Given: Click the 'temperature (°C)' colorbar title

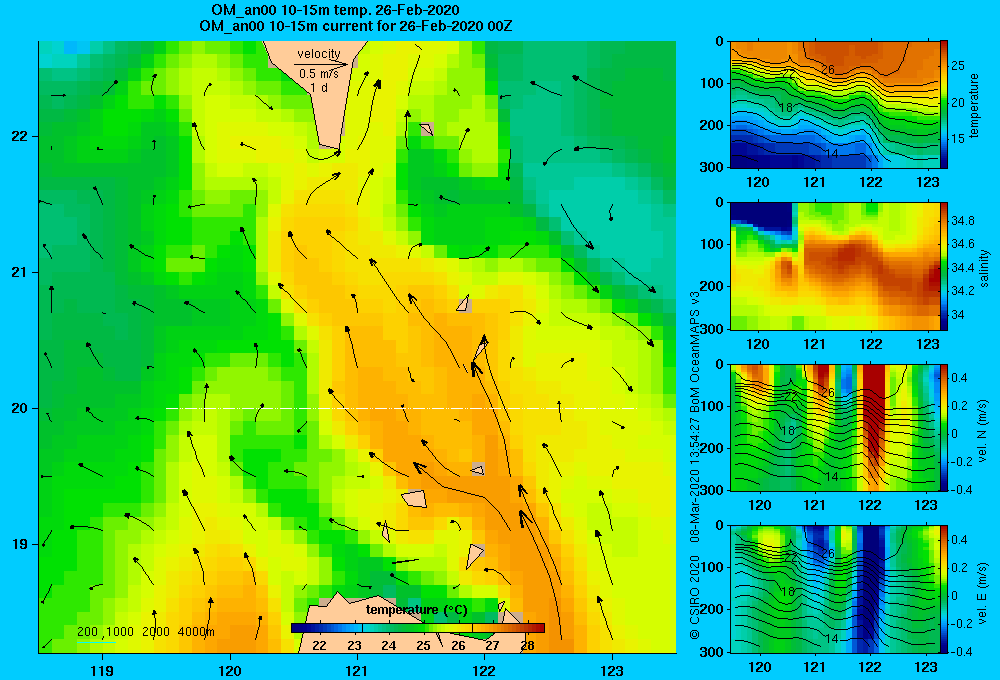Looking at the screenshot, I should 417,610.
